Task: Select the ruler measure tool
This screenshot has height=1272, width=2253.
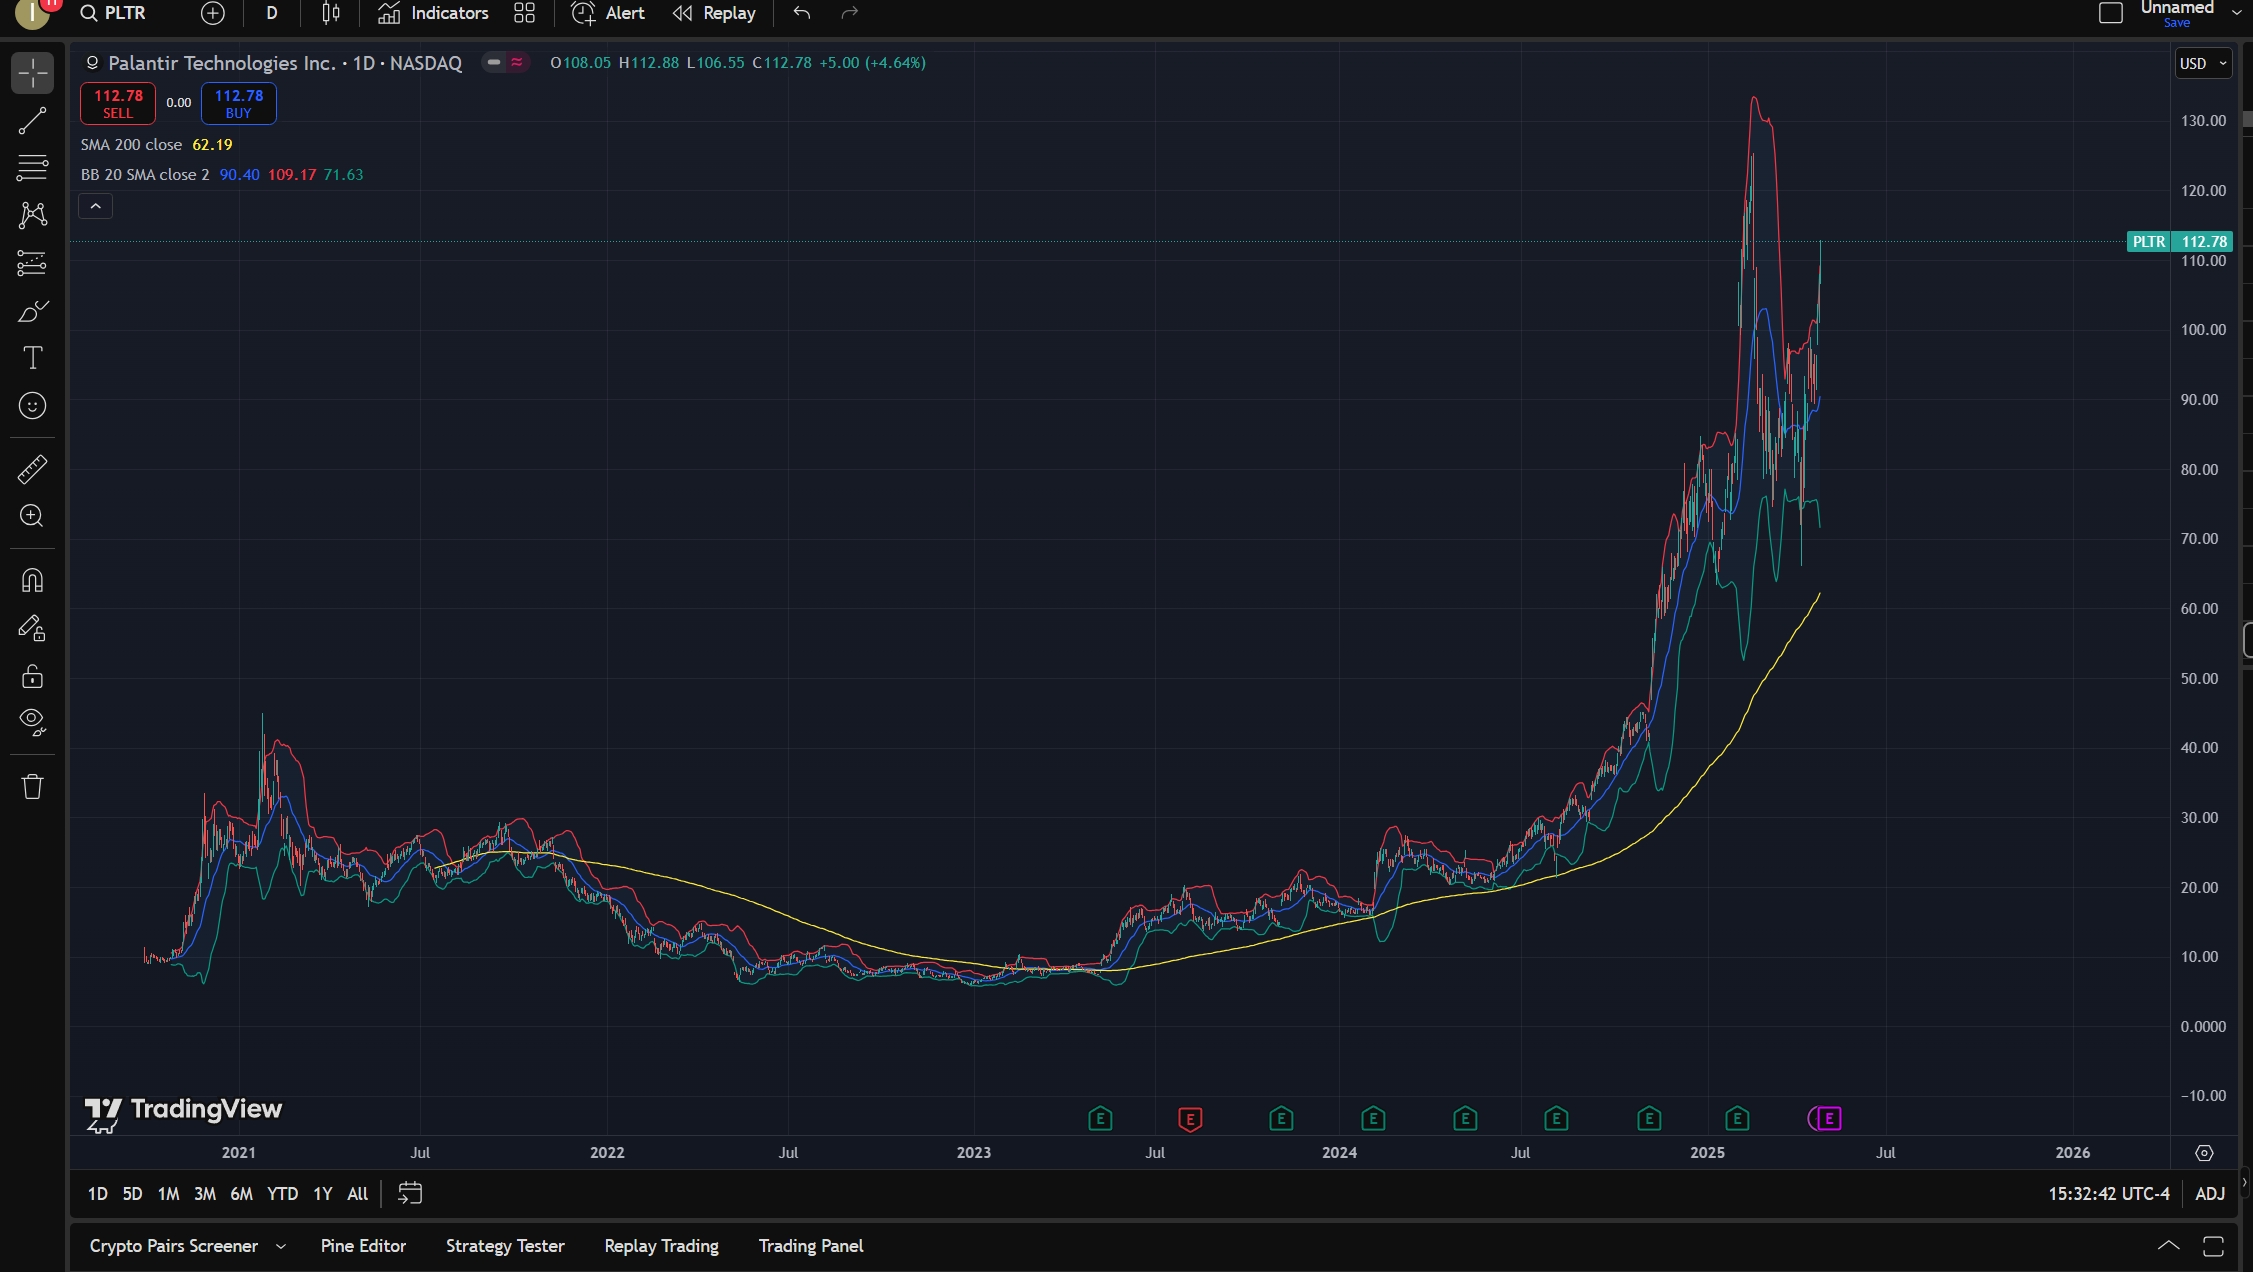Action: [32, 469]
